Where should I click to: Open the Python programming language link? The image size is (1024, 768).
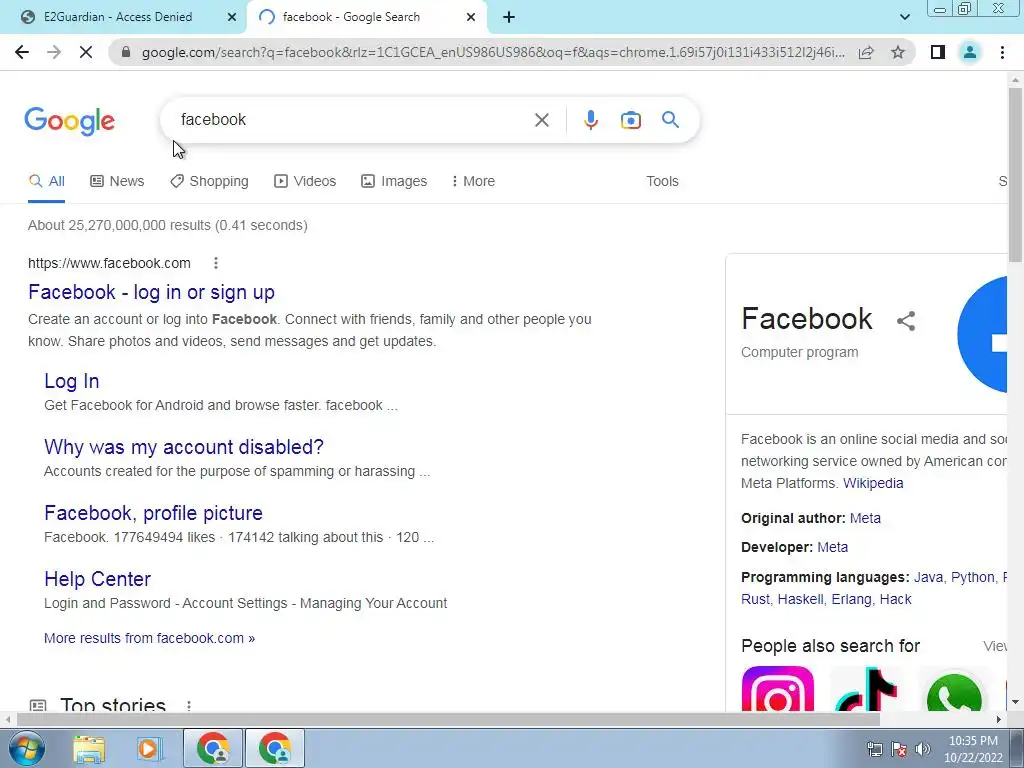tap(972, 577)
